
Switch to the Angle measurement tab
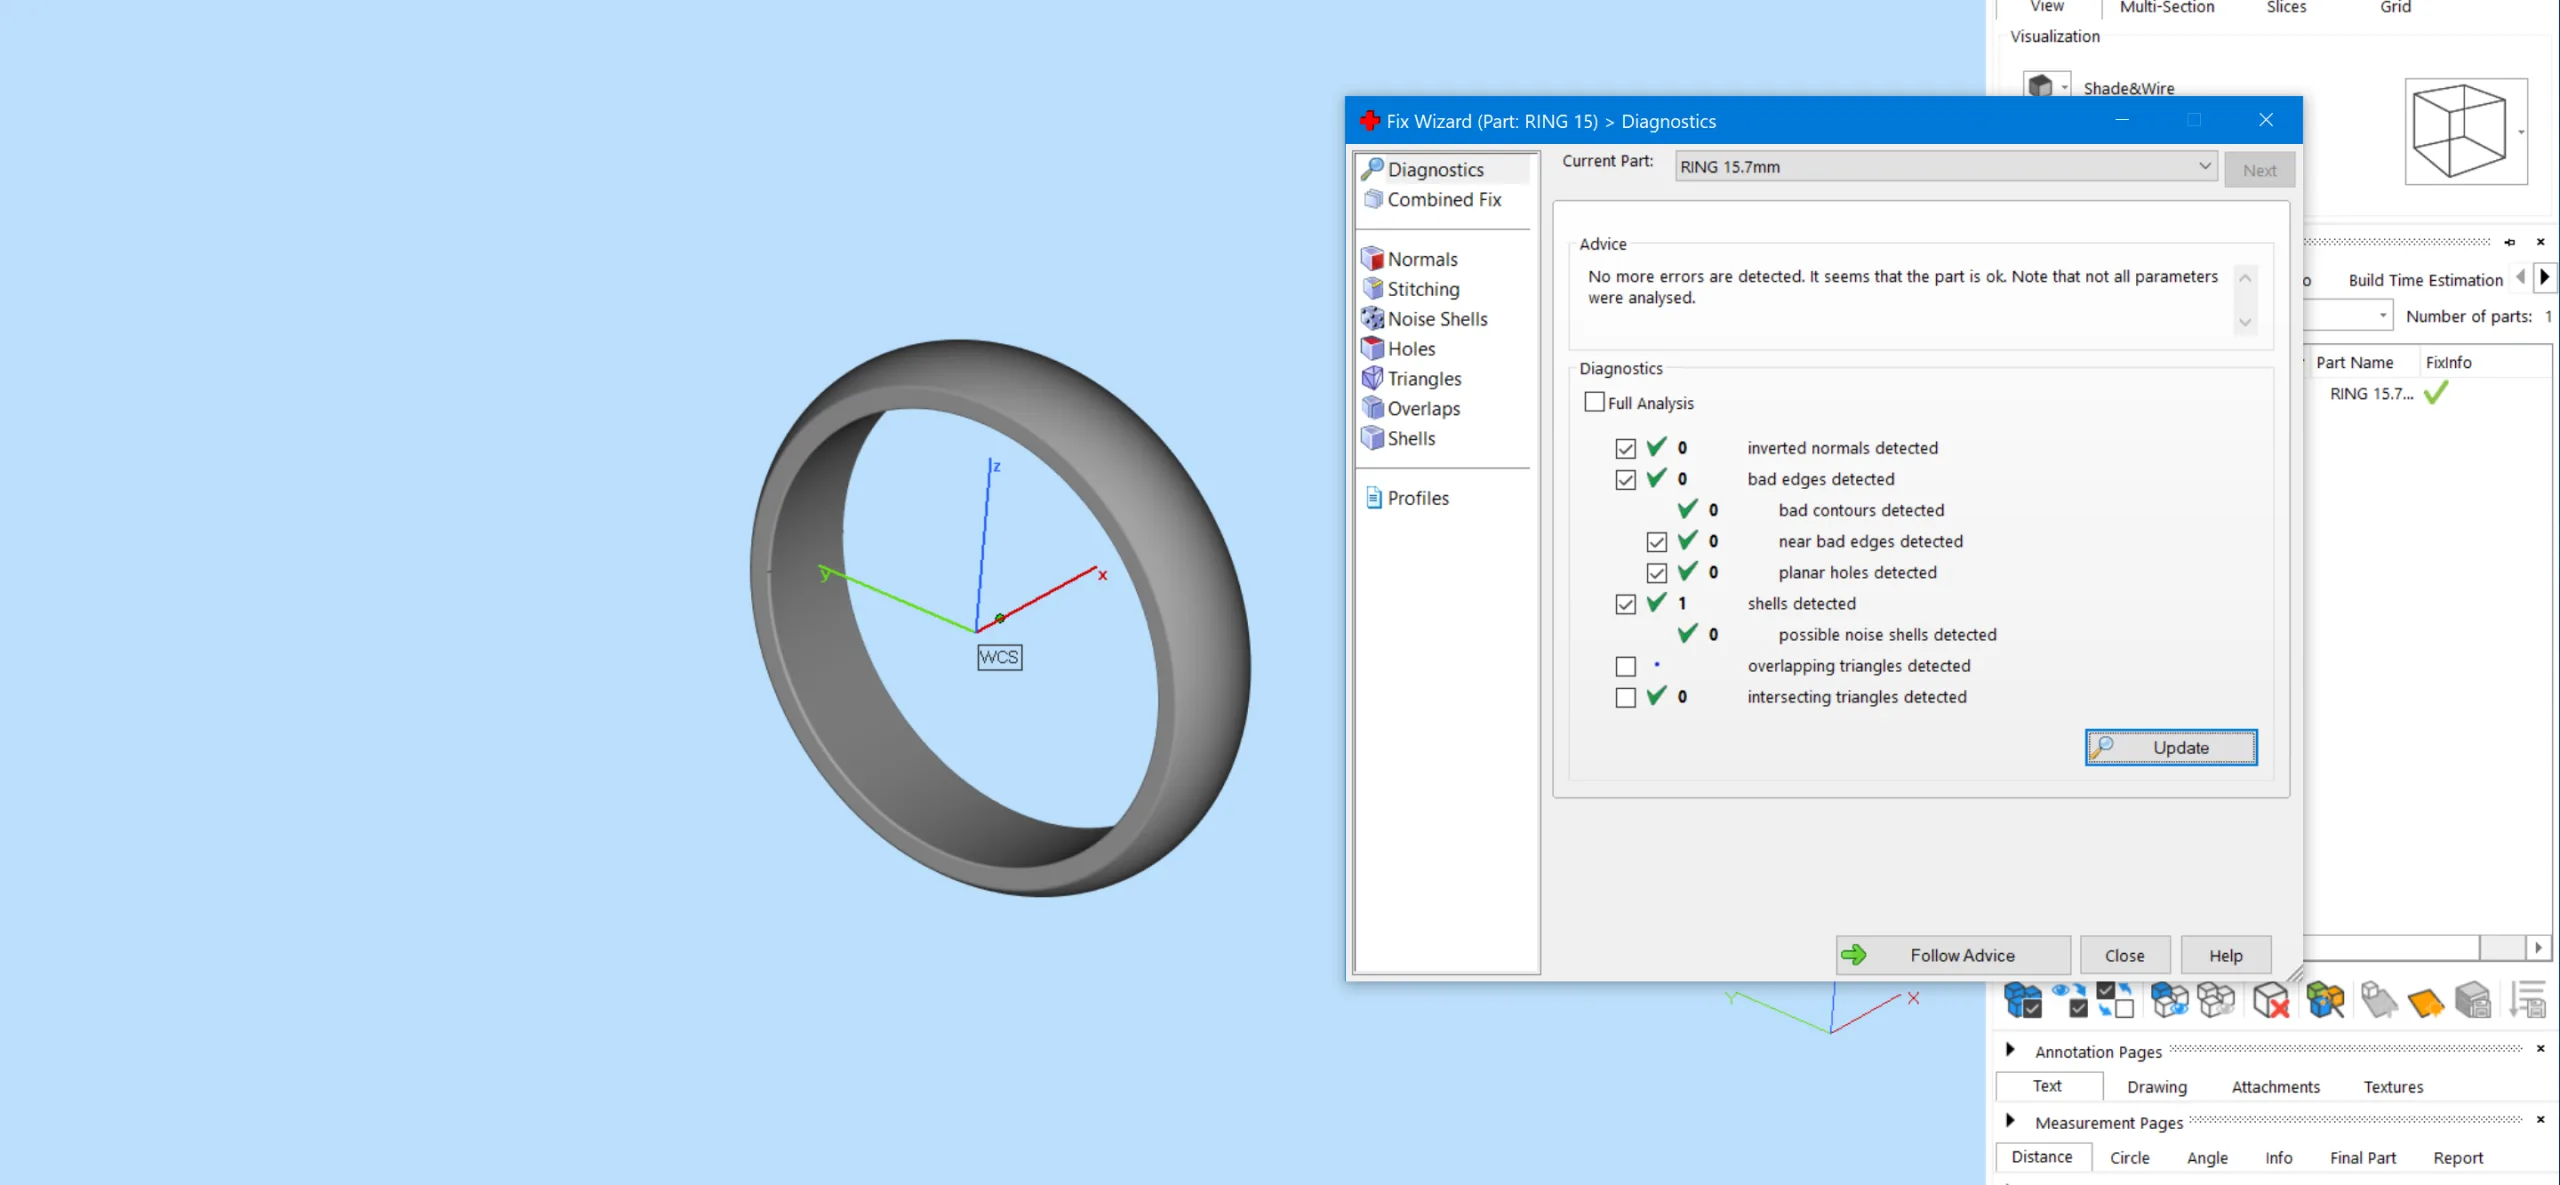point(2207,1157)
